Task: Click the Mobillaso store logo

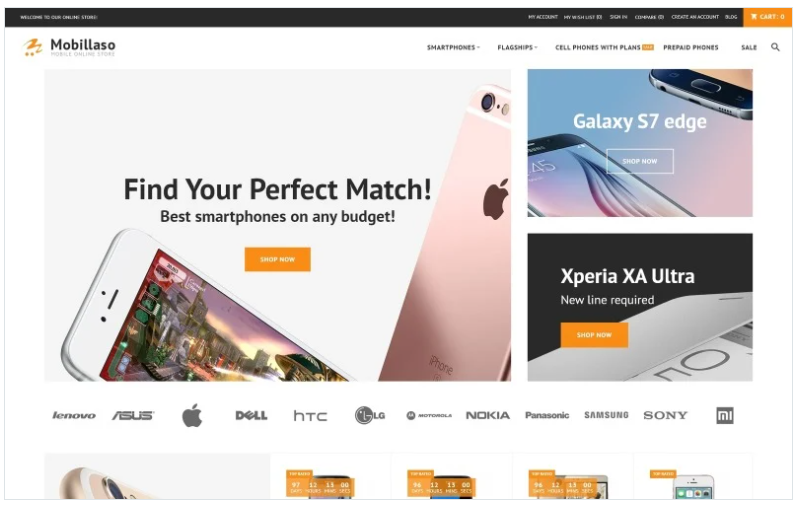Action: click(x=69, y=47)
